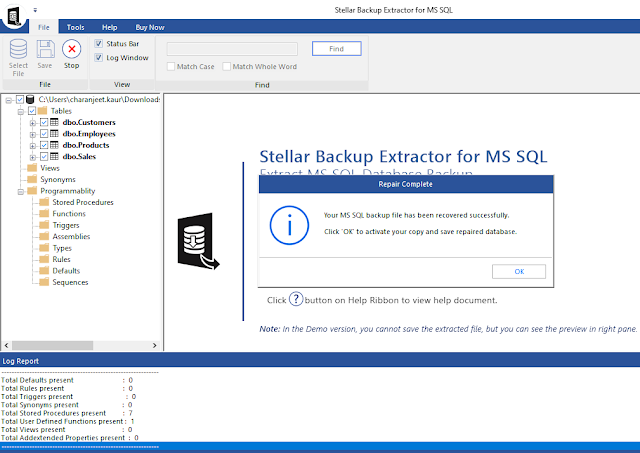Click dbo.Products table icon

pos(54,145)
